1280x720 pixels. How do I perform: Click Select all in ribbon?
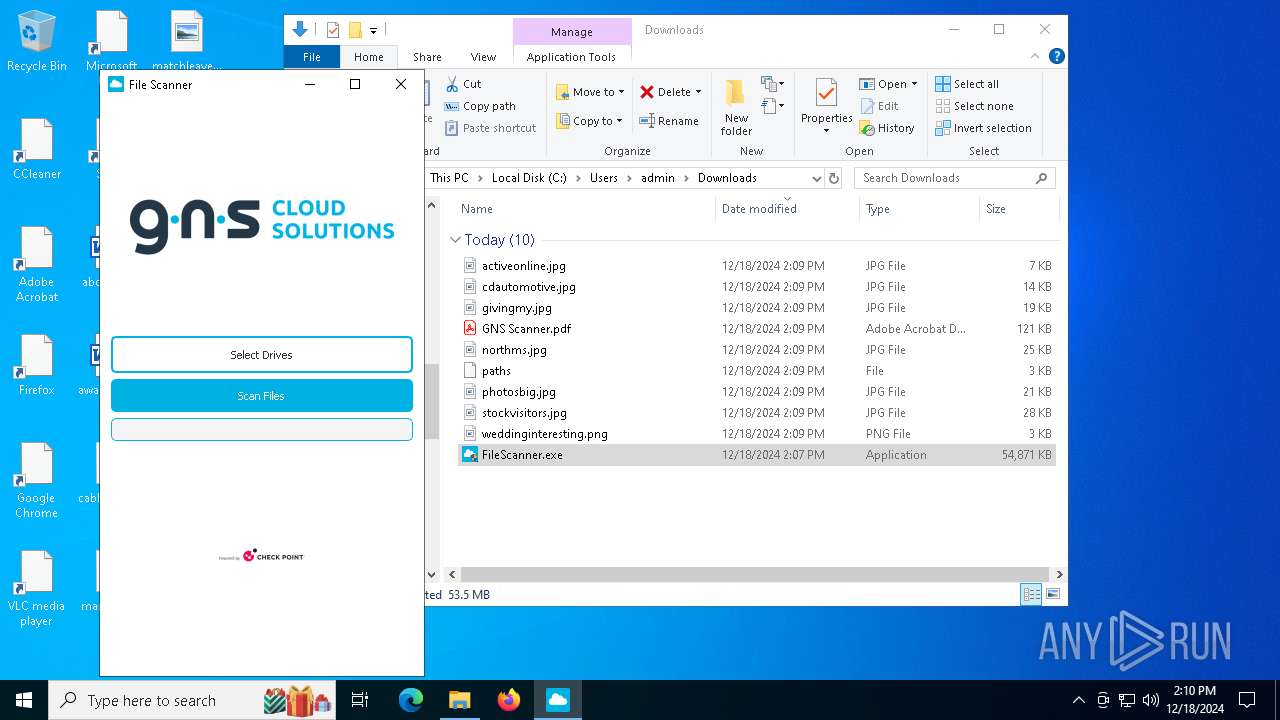(967, 84)
